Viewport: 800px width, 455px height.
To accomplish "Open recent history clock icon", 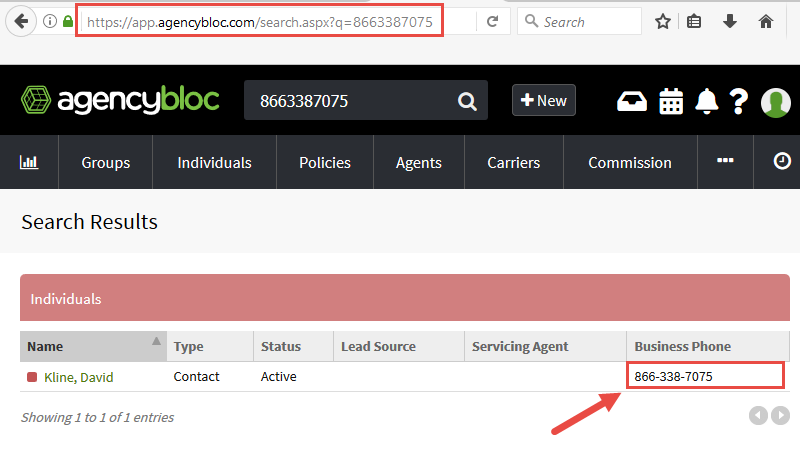I will 782,161.
